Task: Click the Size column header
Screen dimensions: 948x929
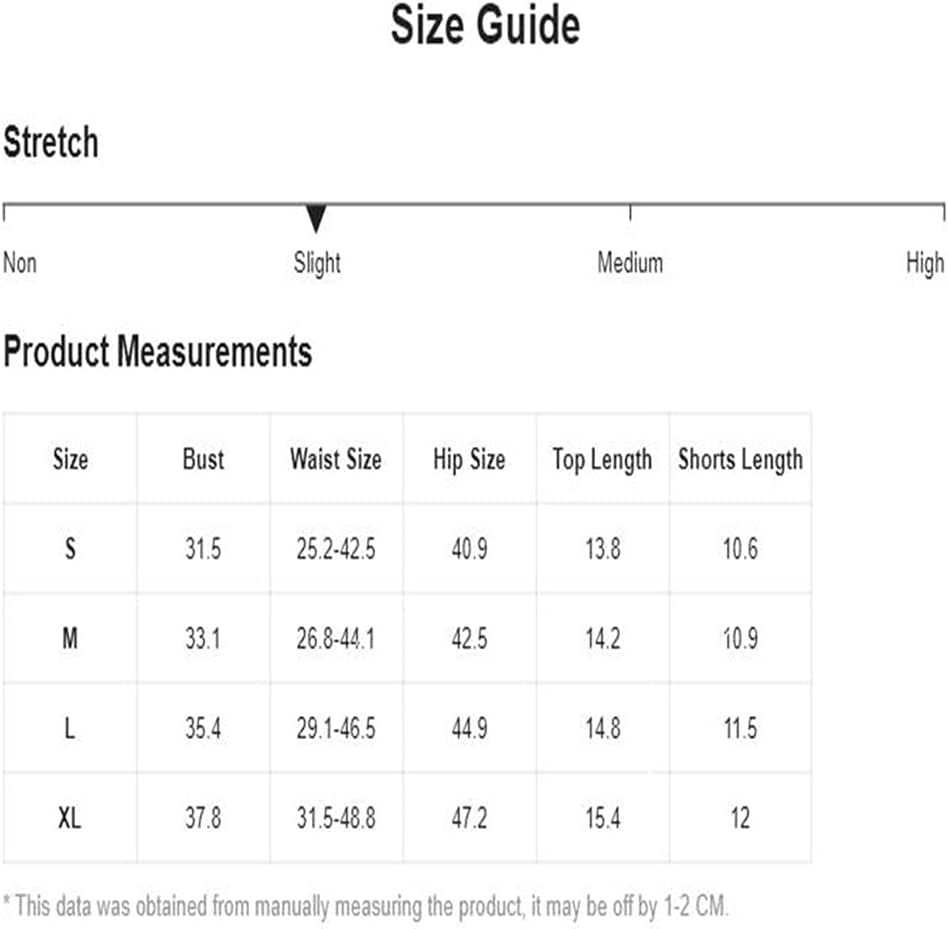Action: 70,459
